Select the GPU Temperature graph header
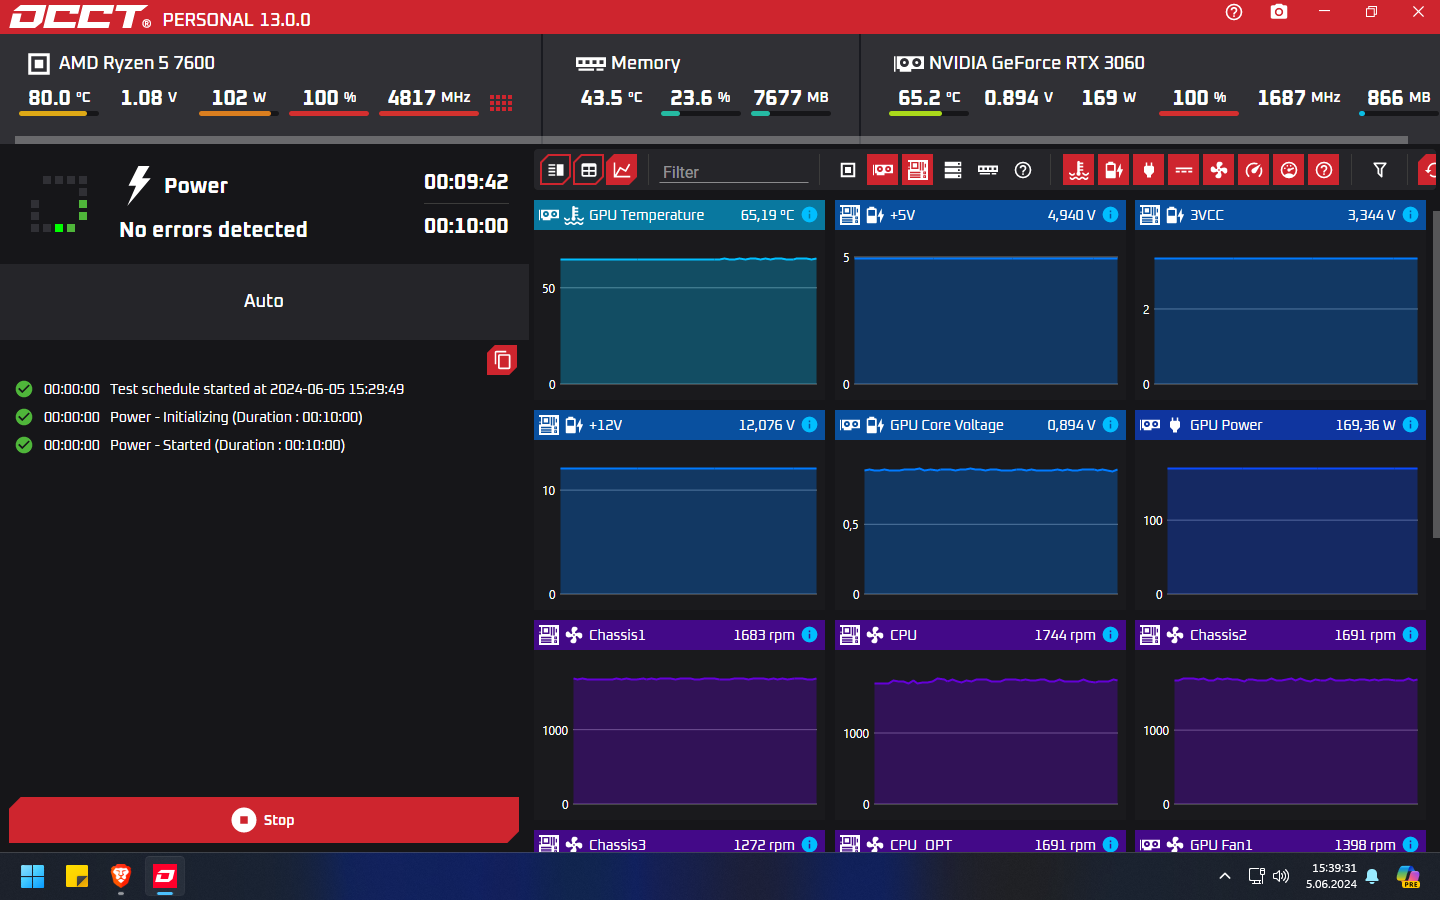This screenshot has height=900, width=1440. click(x=679, y=215)
